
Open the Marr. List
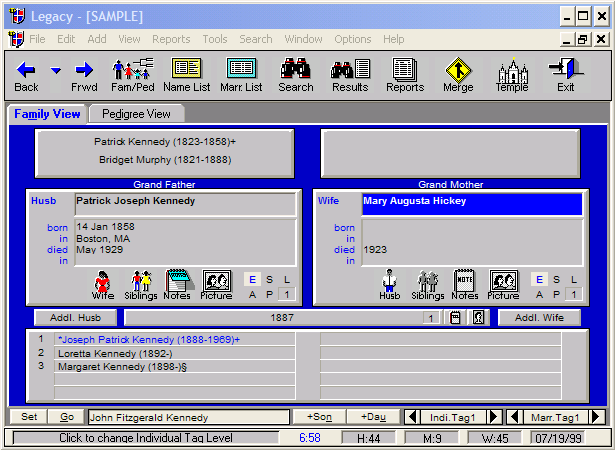[241, 75]
